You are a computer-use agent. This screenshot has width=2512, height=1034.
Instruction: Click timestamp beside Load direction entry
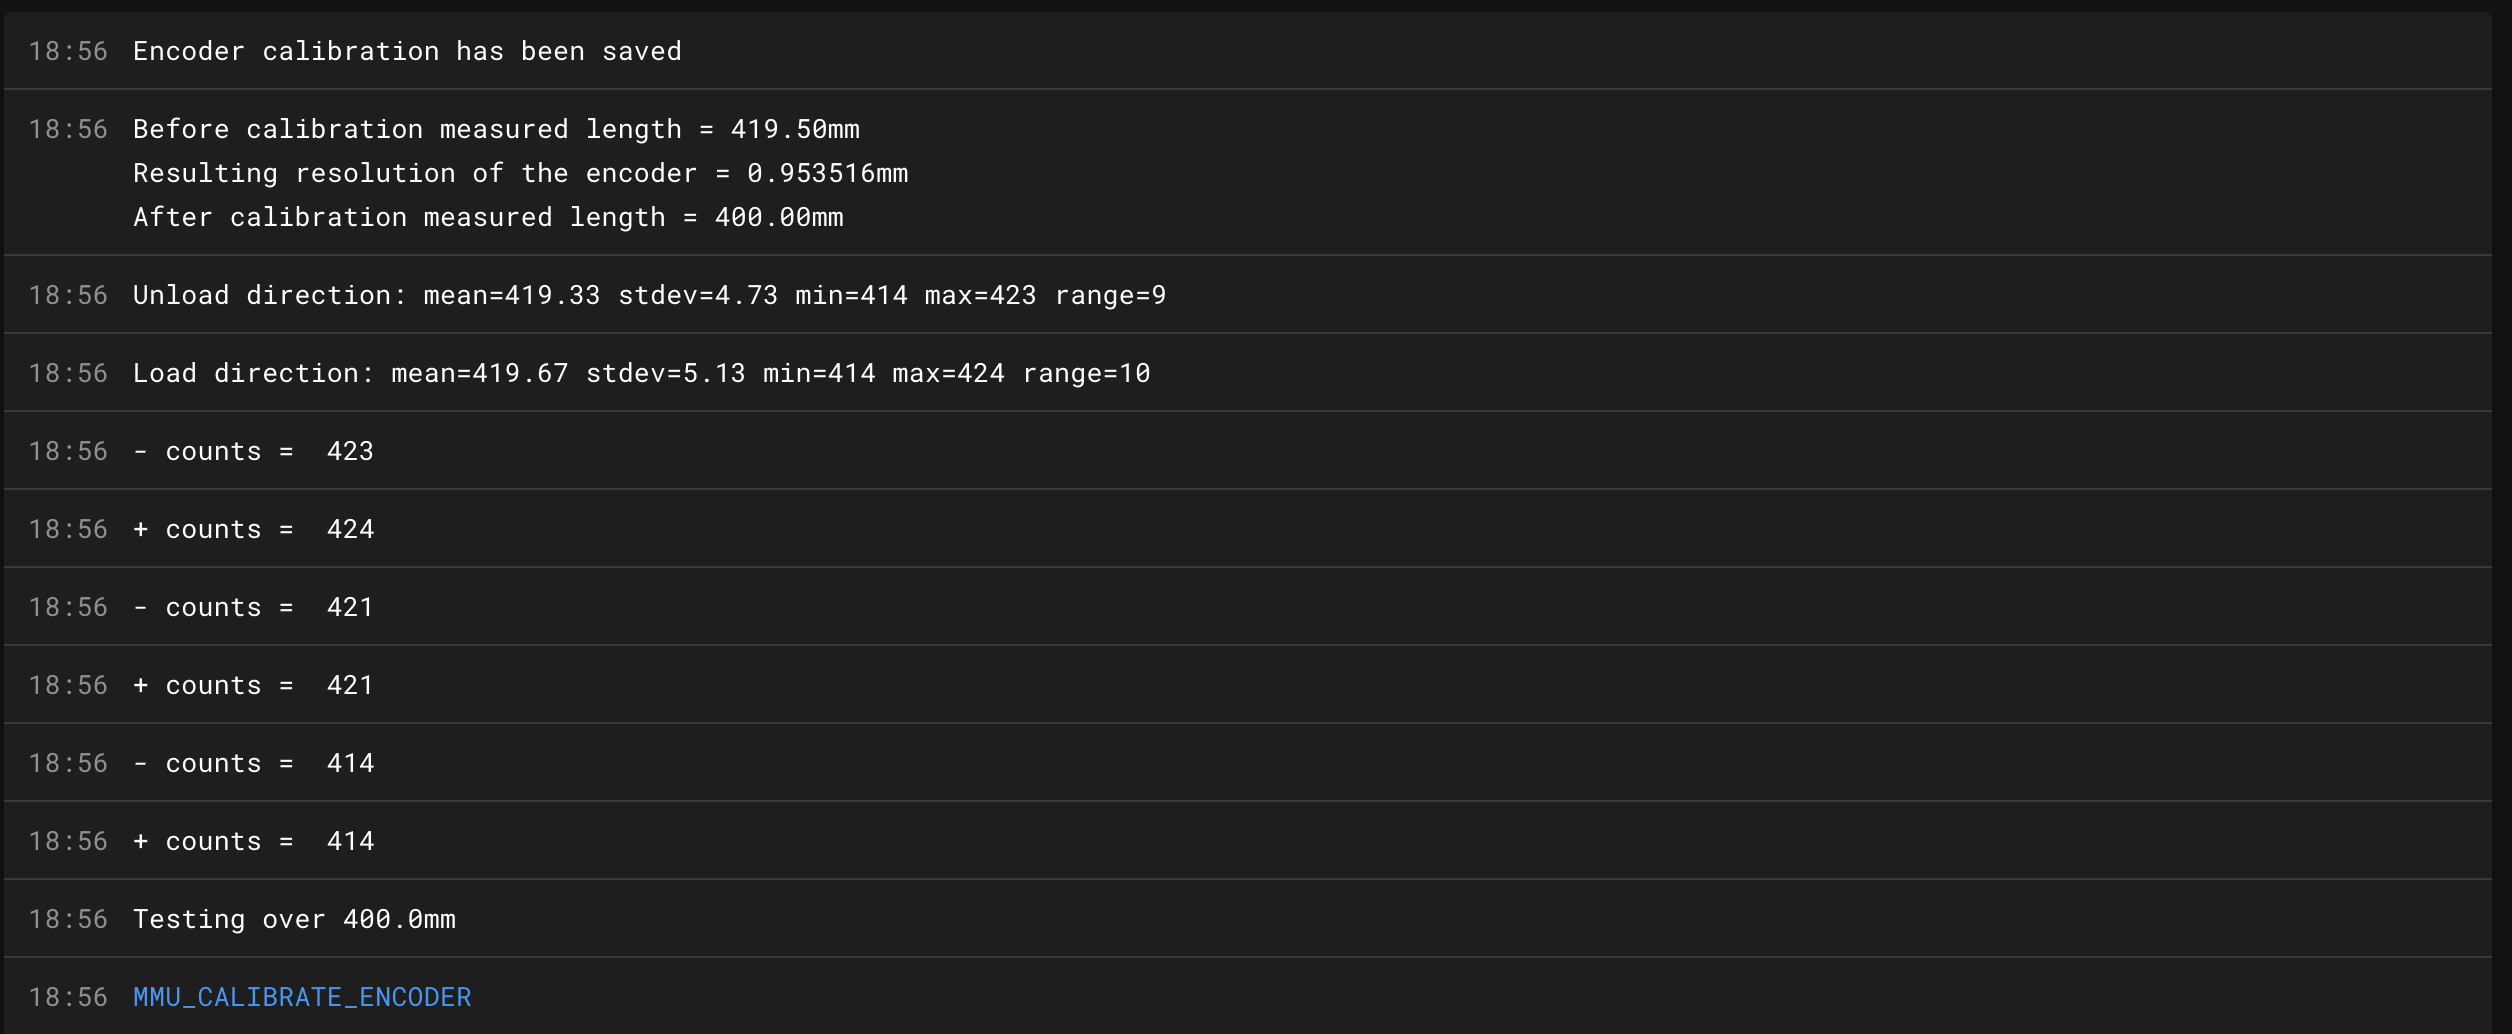(x=68, y=373)
